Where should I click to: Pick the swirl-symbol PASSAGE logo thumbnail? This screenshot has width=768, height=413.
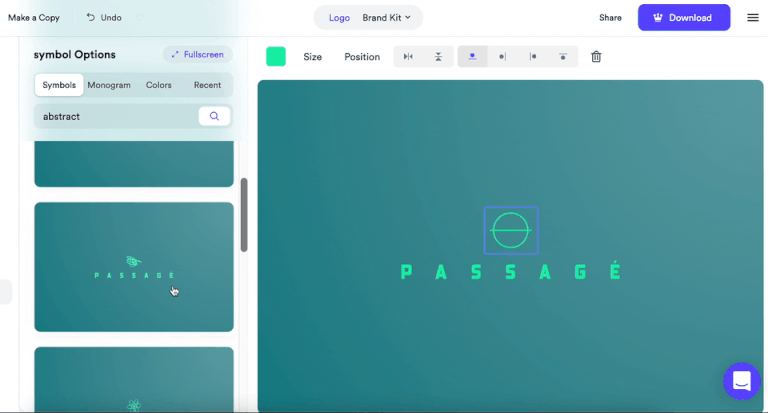(134, 267)
